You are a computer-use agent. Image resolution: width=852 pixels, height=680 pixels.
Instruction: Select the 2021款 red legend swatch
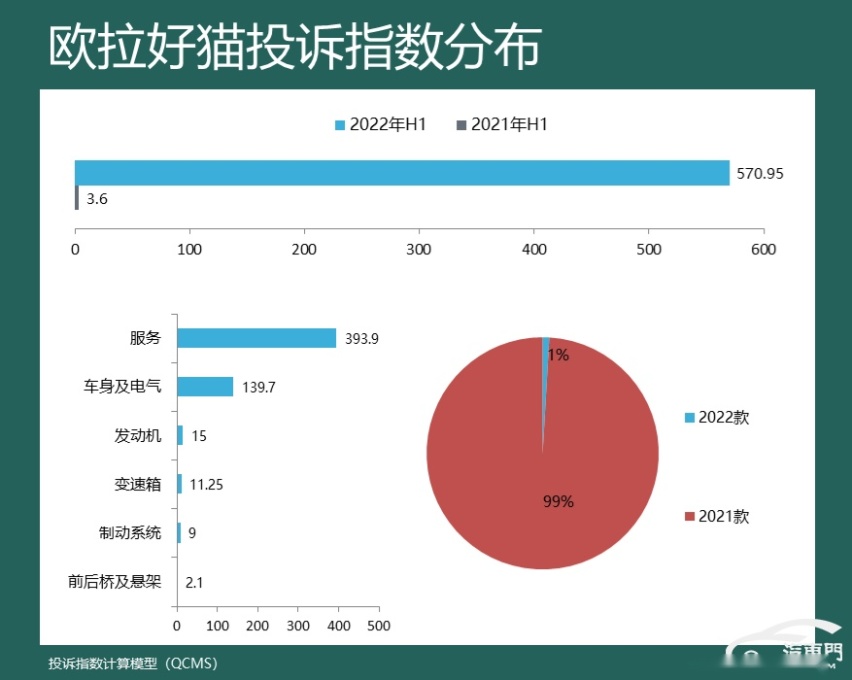click(x=690, y=516)
